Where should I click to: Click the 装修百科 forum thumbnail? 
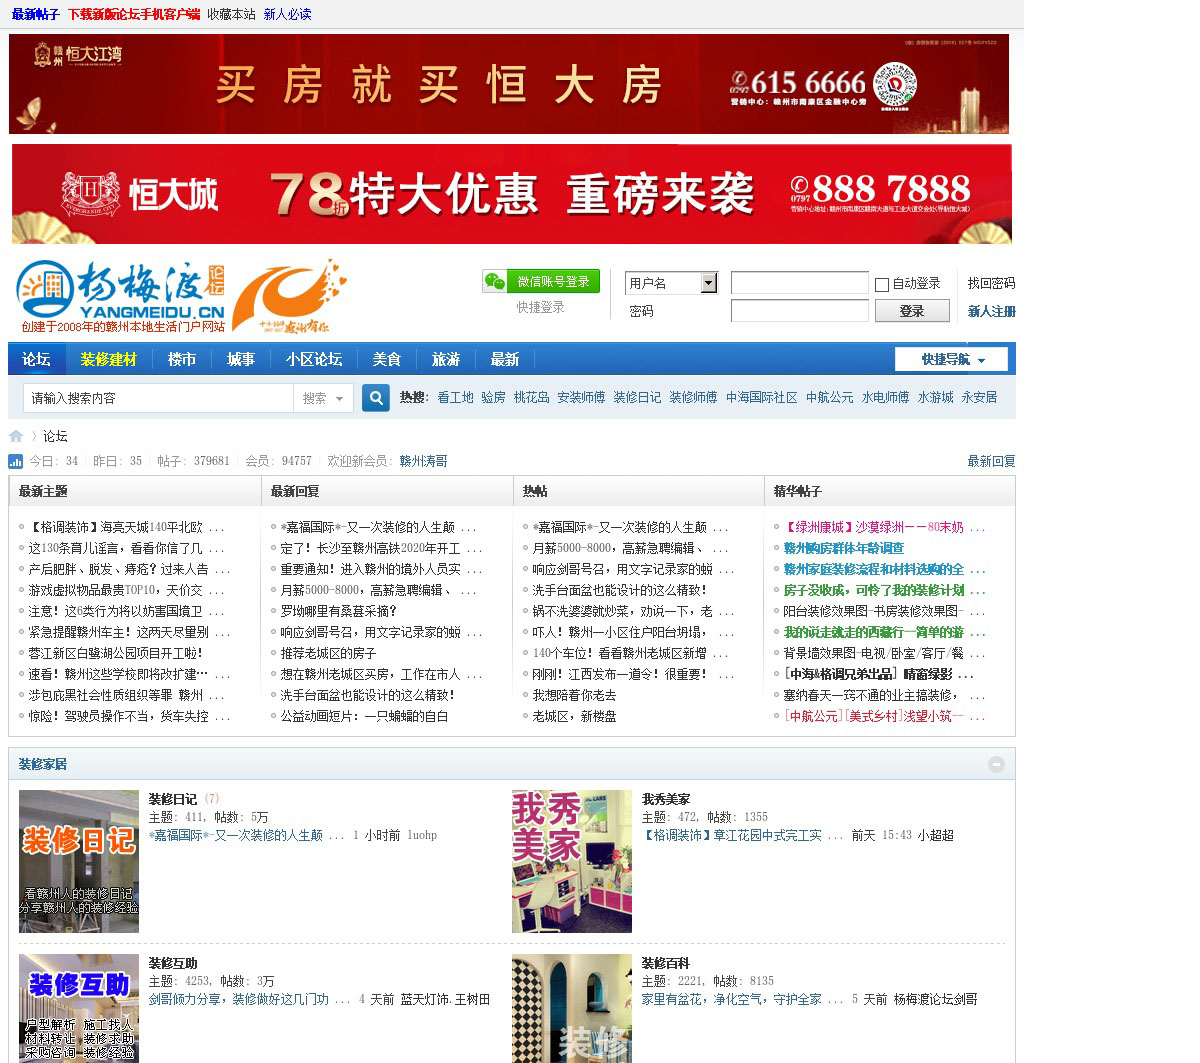point(572,1008)
